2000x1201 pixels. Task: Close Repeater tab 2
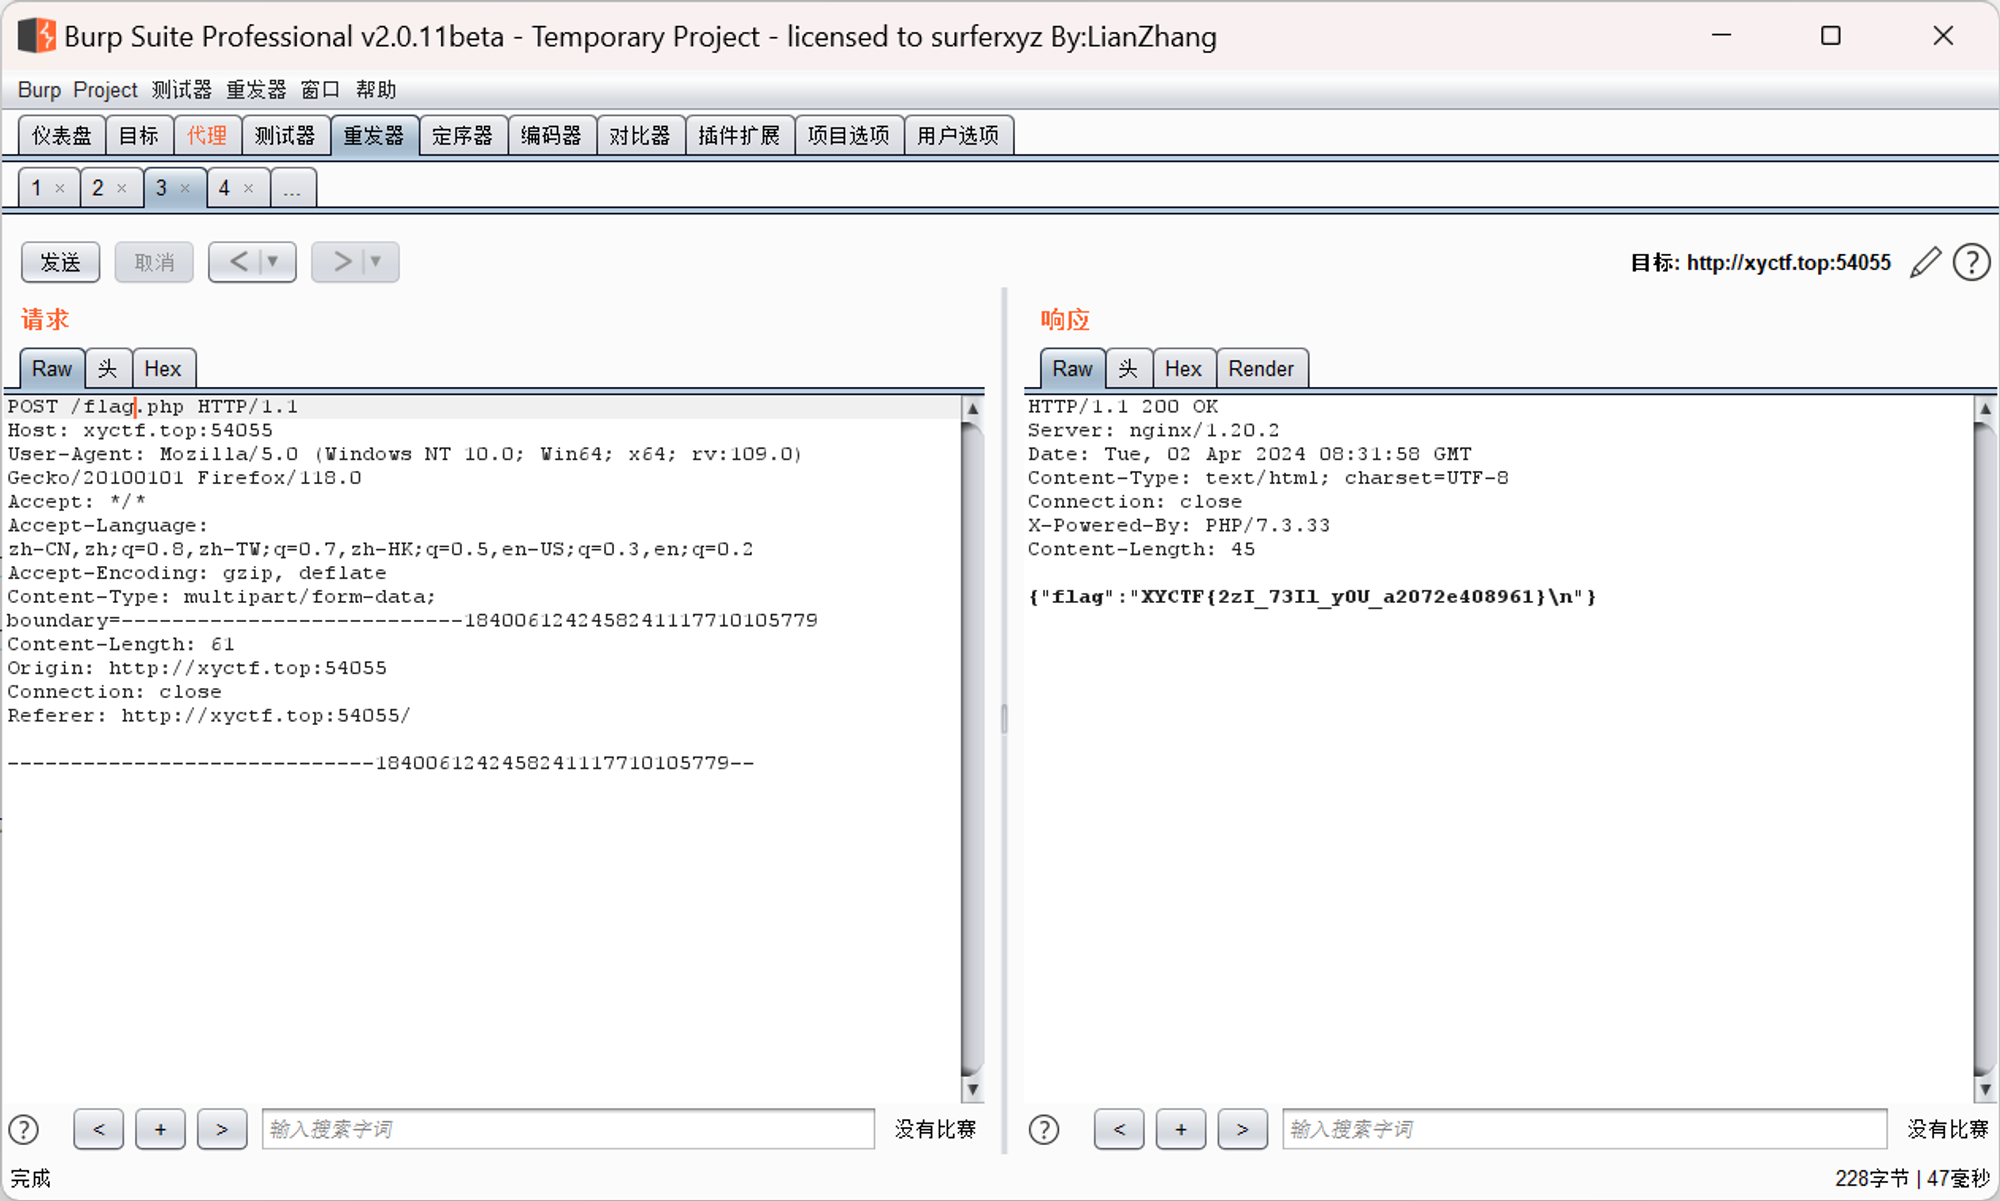tap(122, 188)
